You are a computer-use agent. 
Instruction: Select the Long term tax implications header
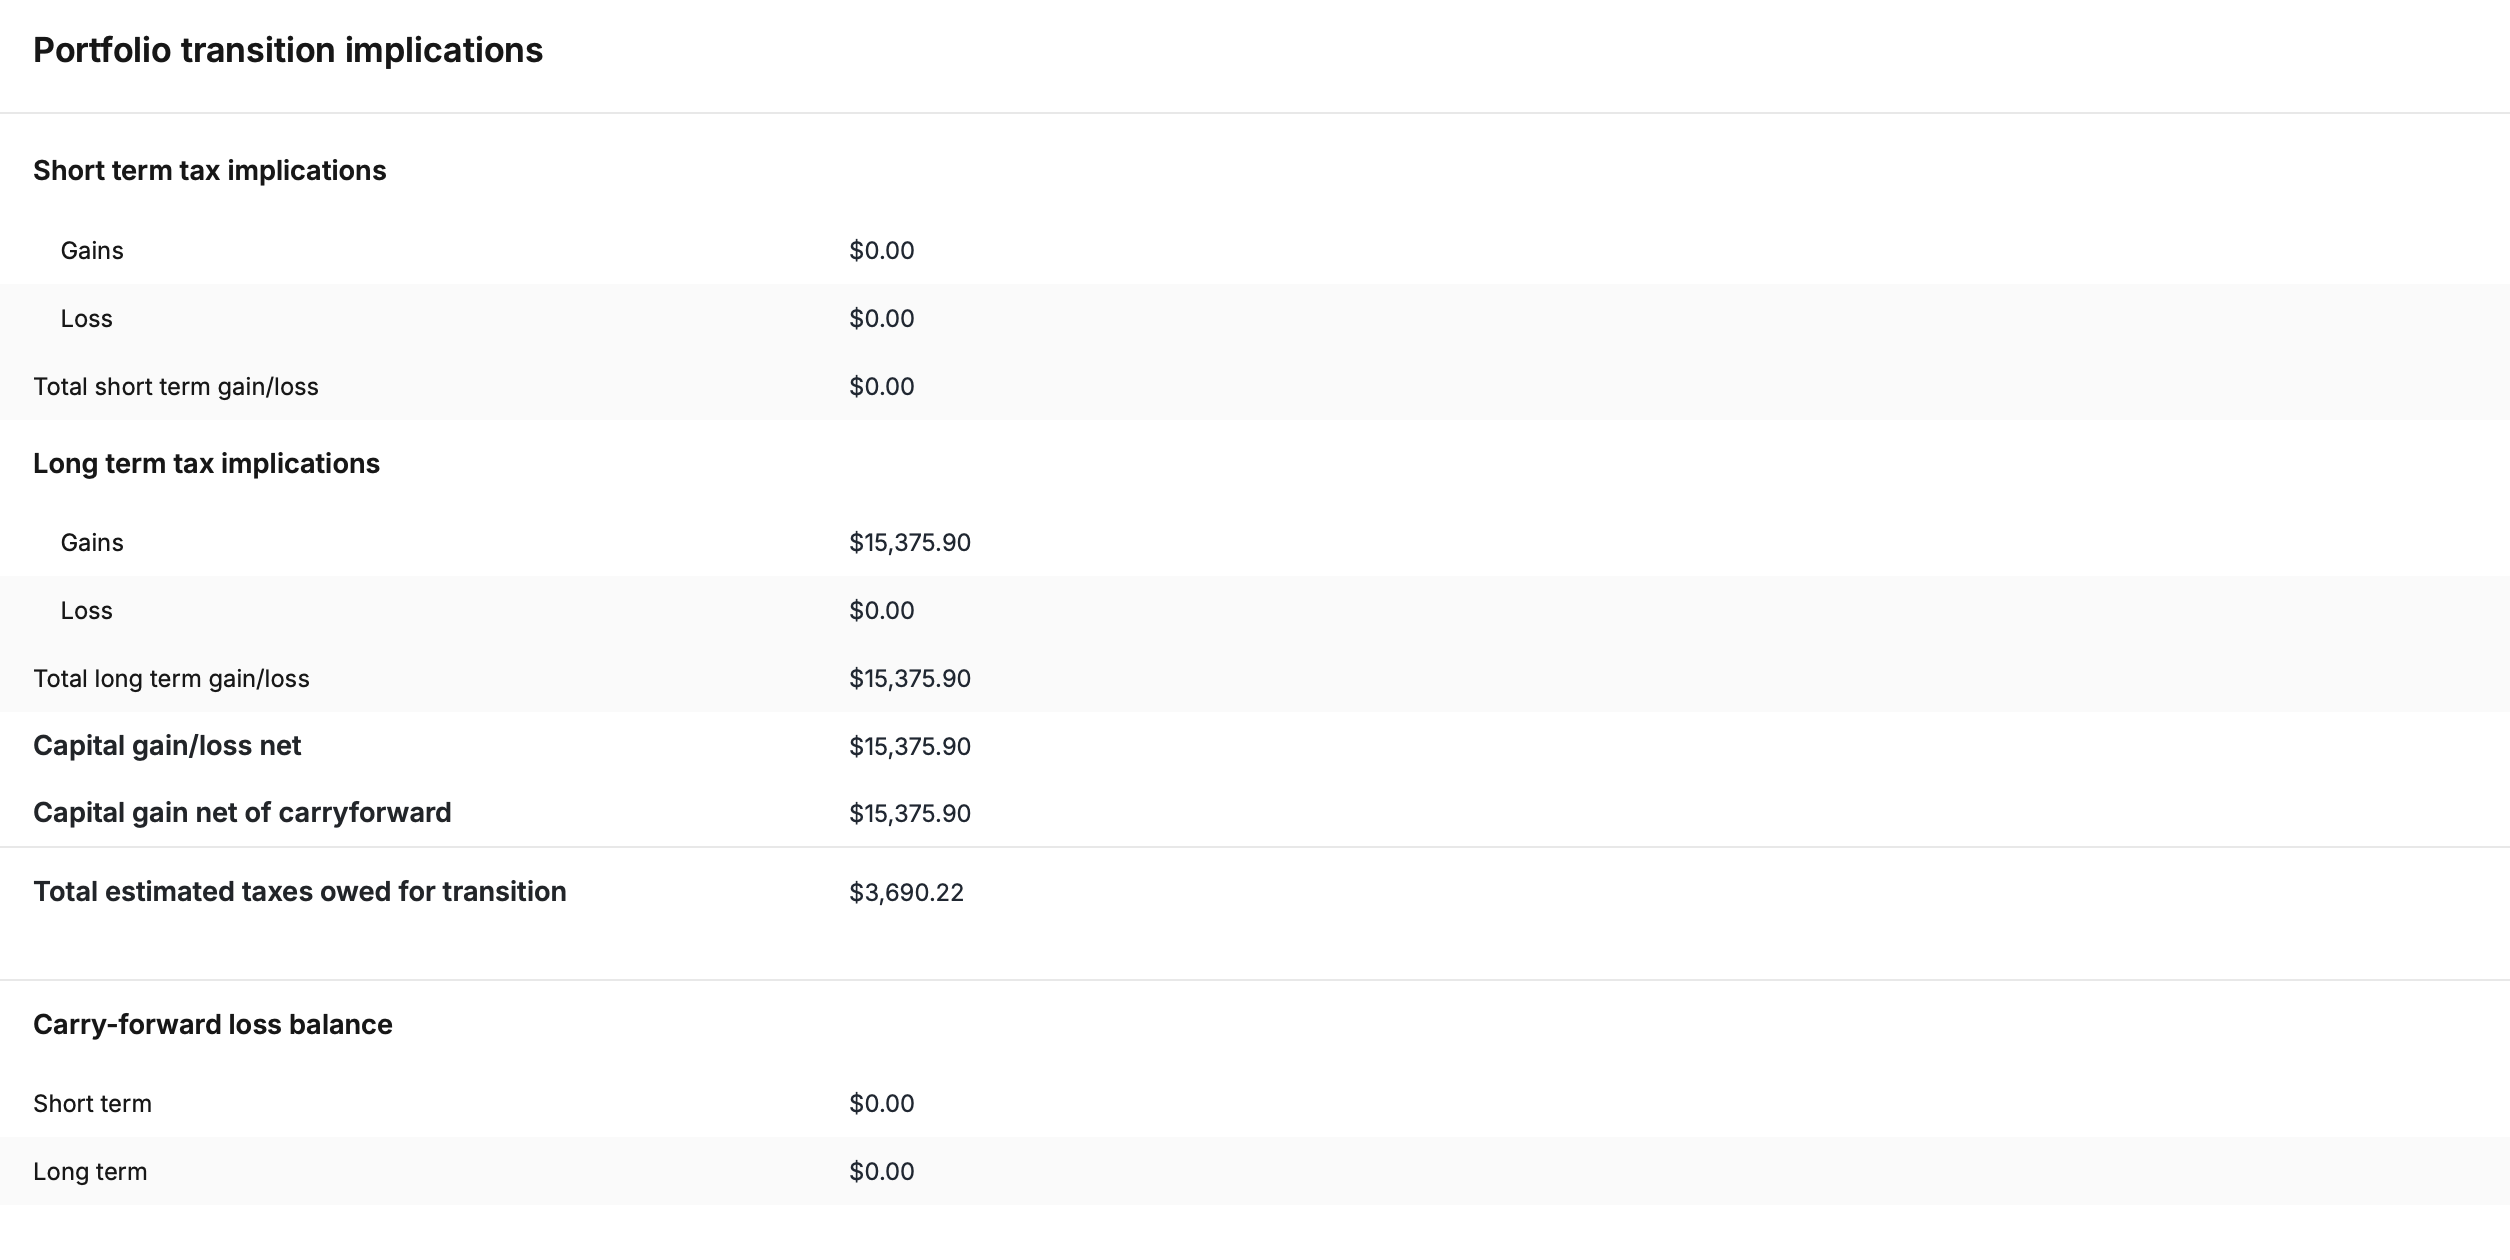click(206, 464)
